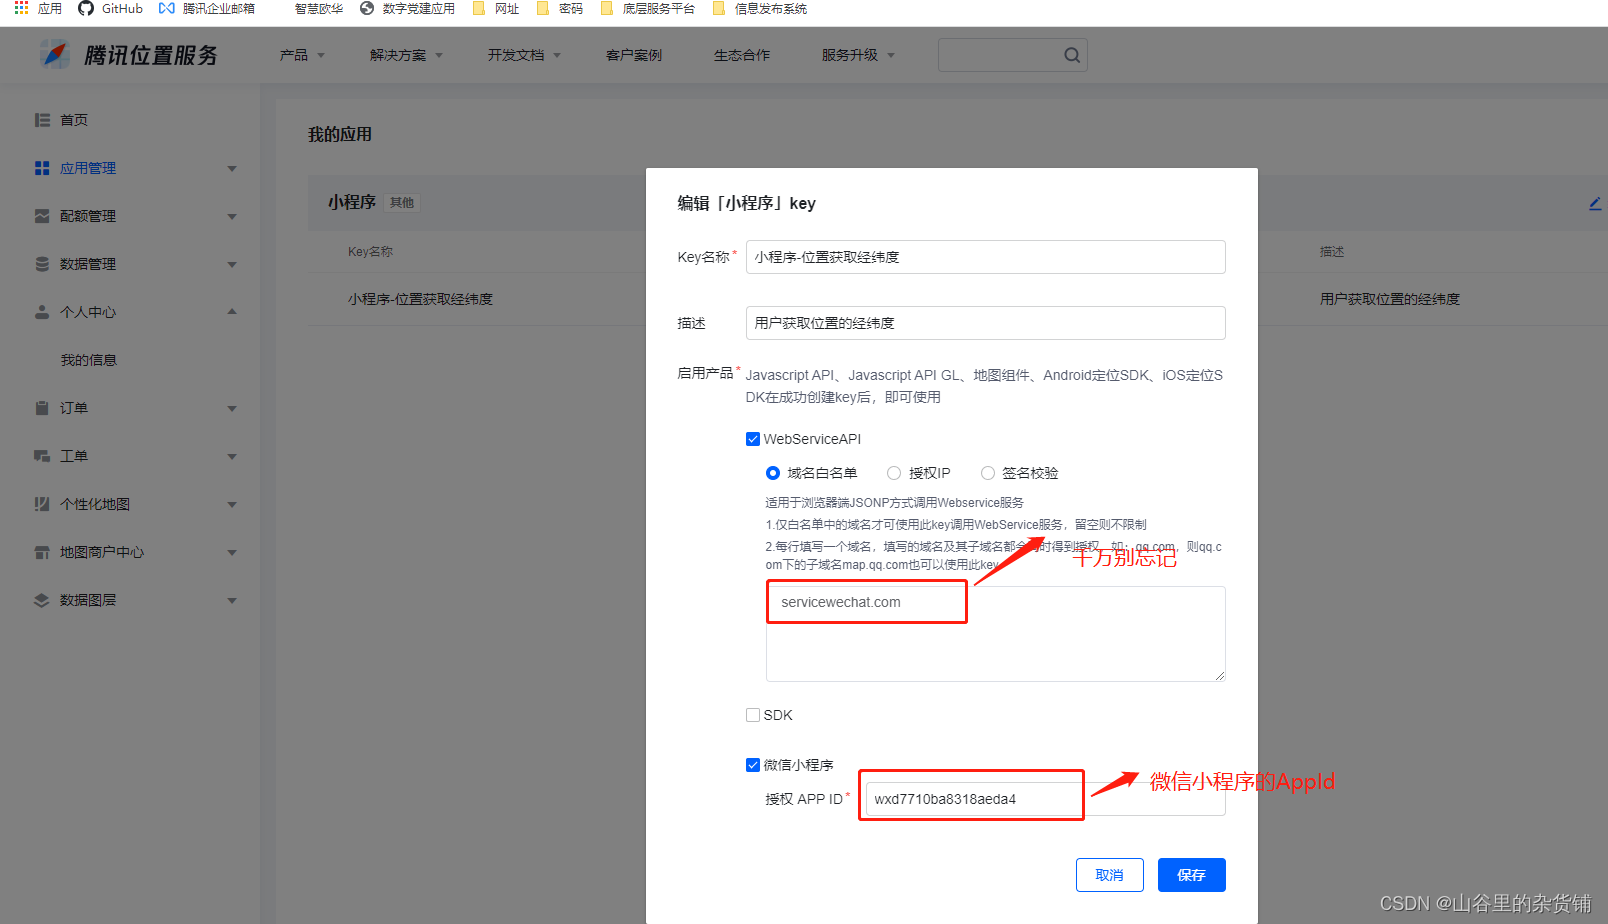
Task: Click the 配额管理 sidebar icon
Action: coord(42,216)
